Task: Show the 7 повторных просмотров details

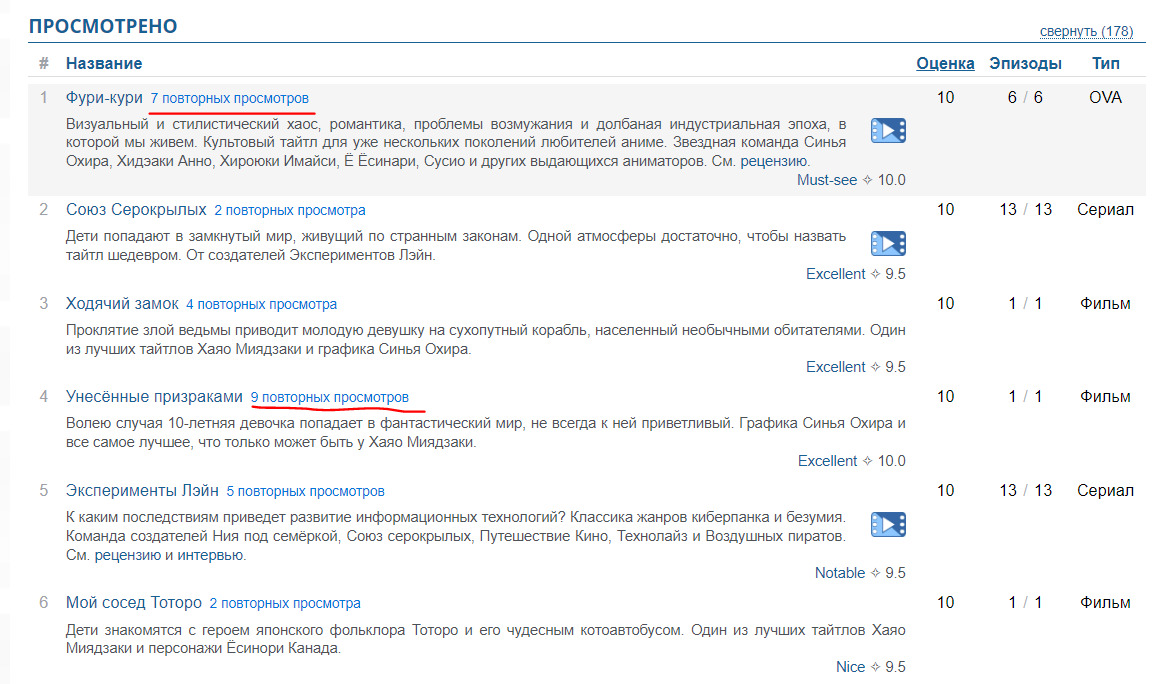Action: point(230,99)
